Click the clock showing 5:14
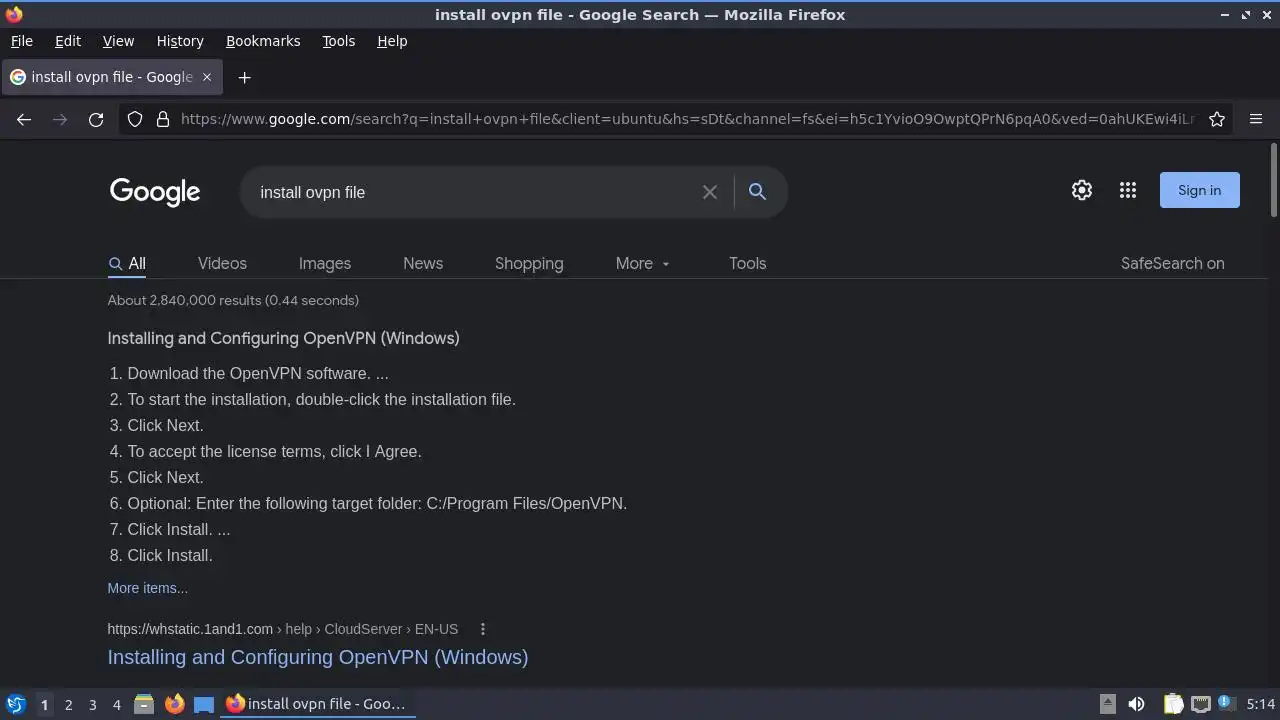Image resolution: width=1280 pixels, height=720 pixels. click(x=1261, y=704)
